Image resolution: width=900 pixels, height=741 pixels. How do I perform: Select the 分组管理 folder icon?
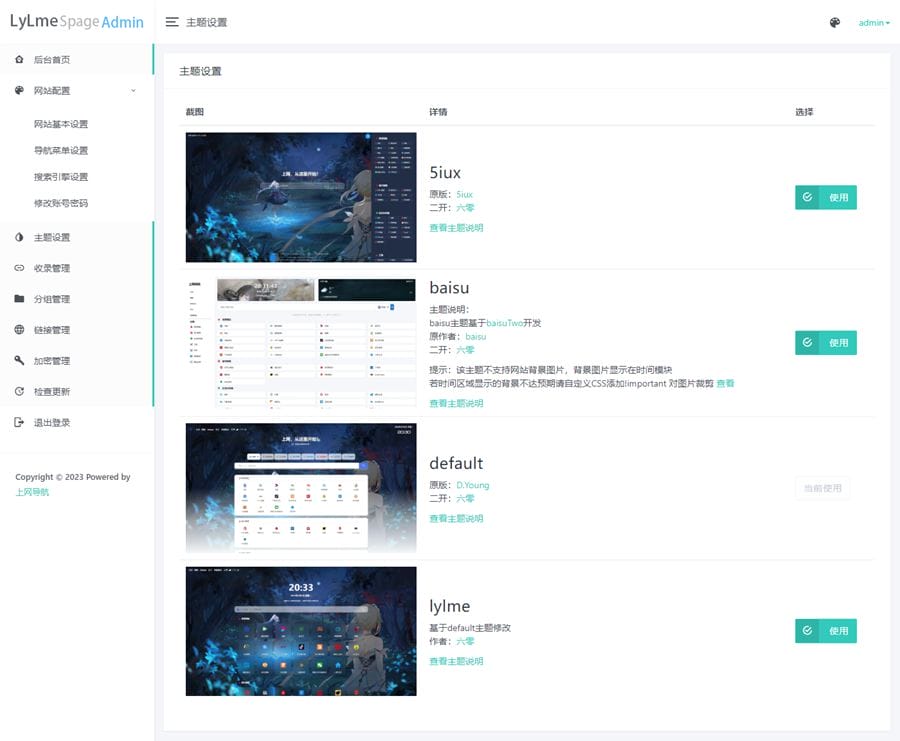[17, 299]
